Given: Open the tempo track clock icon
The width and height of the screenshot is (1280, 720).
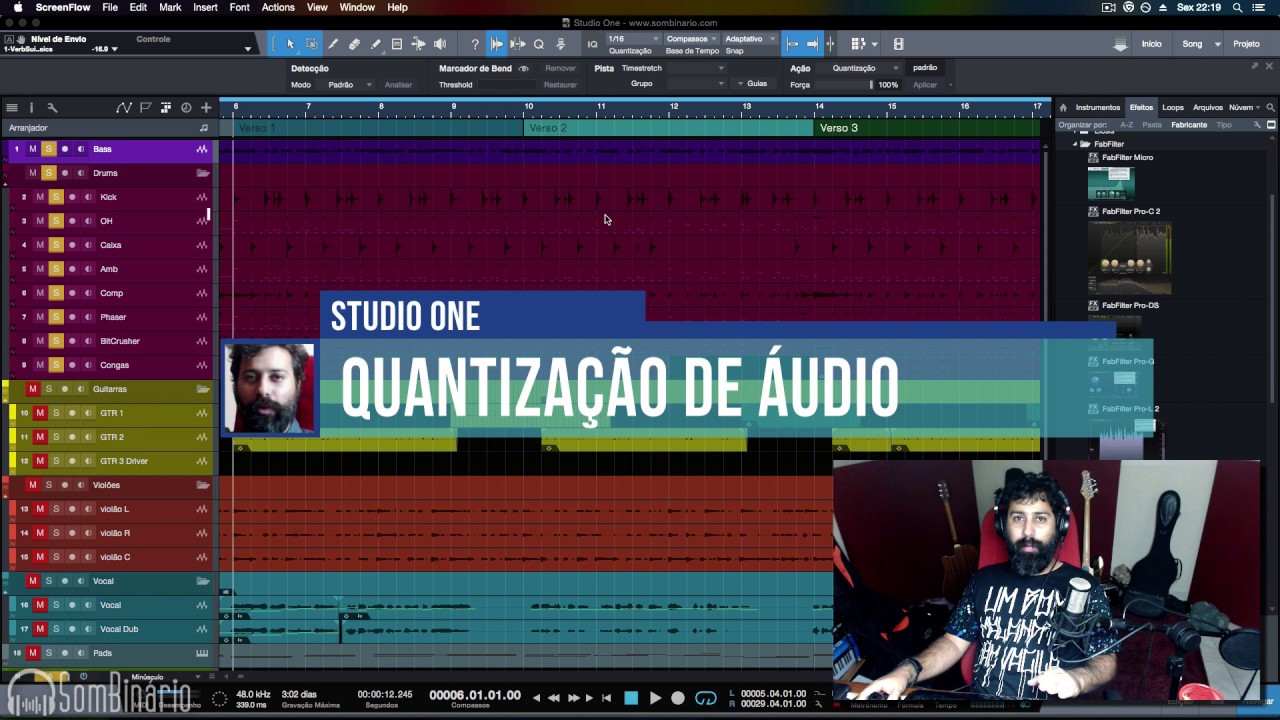Looking at the screenshot, I should click(186, 107).
